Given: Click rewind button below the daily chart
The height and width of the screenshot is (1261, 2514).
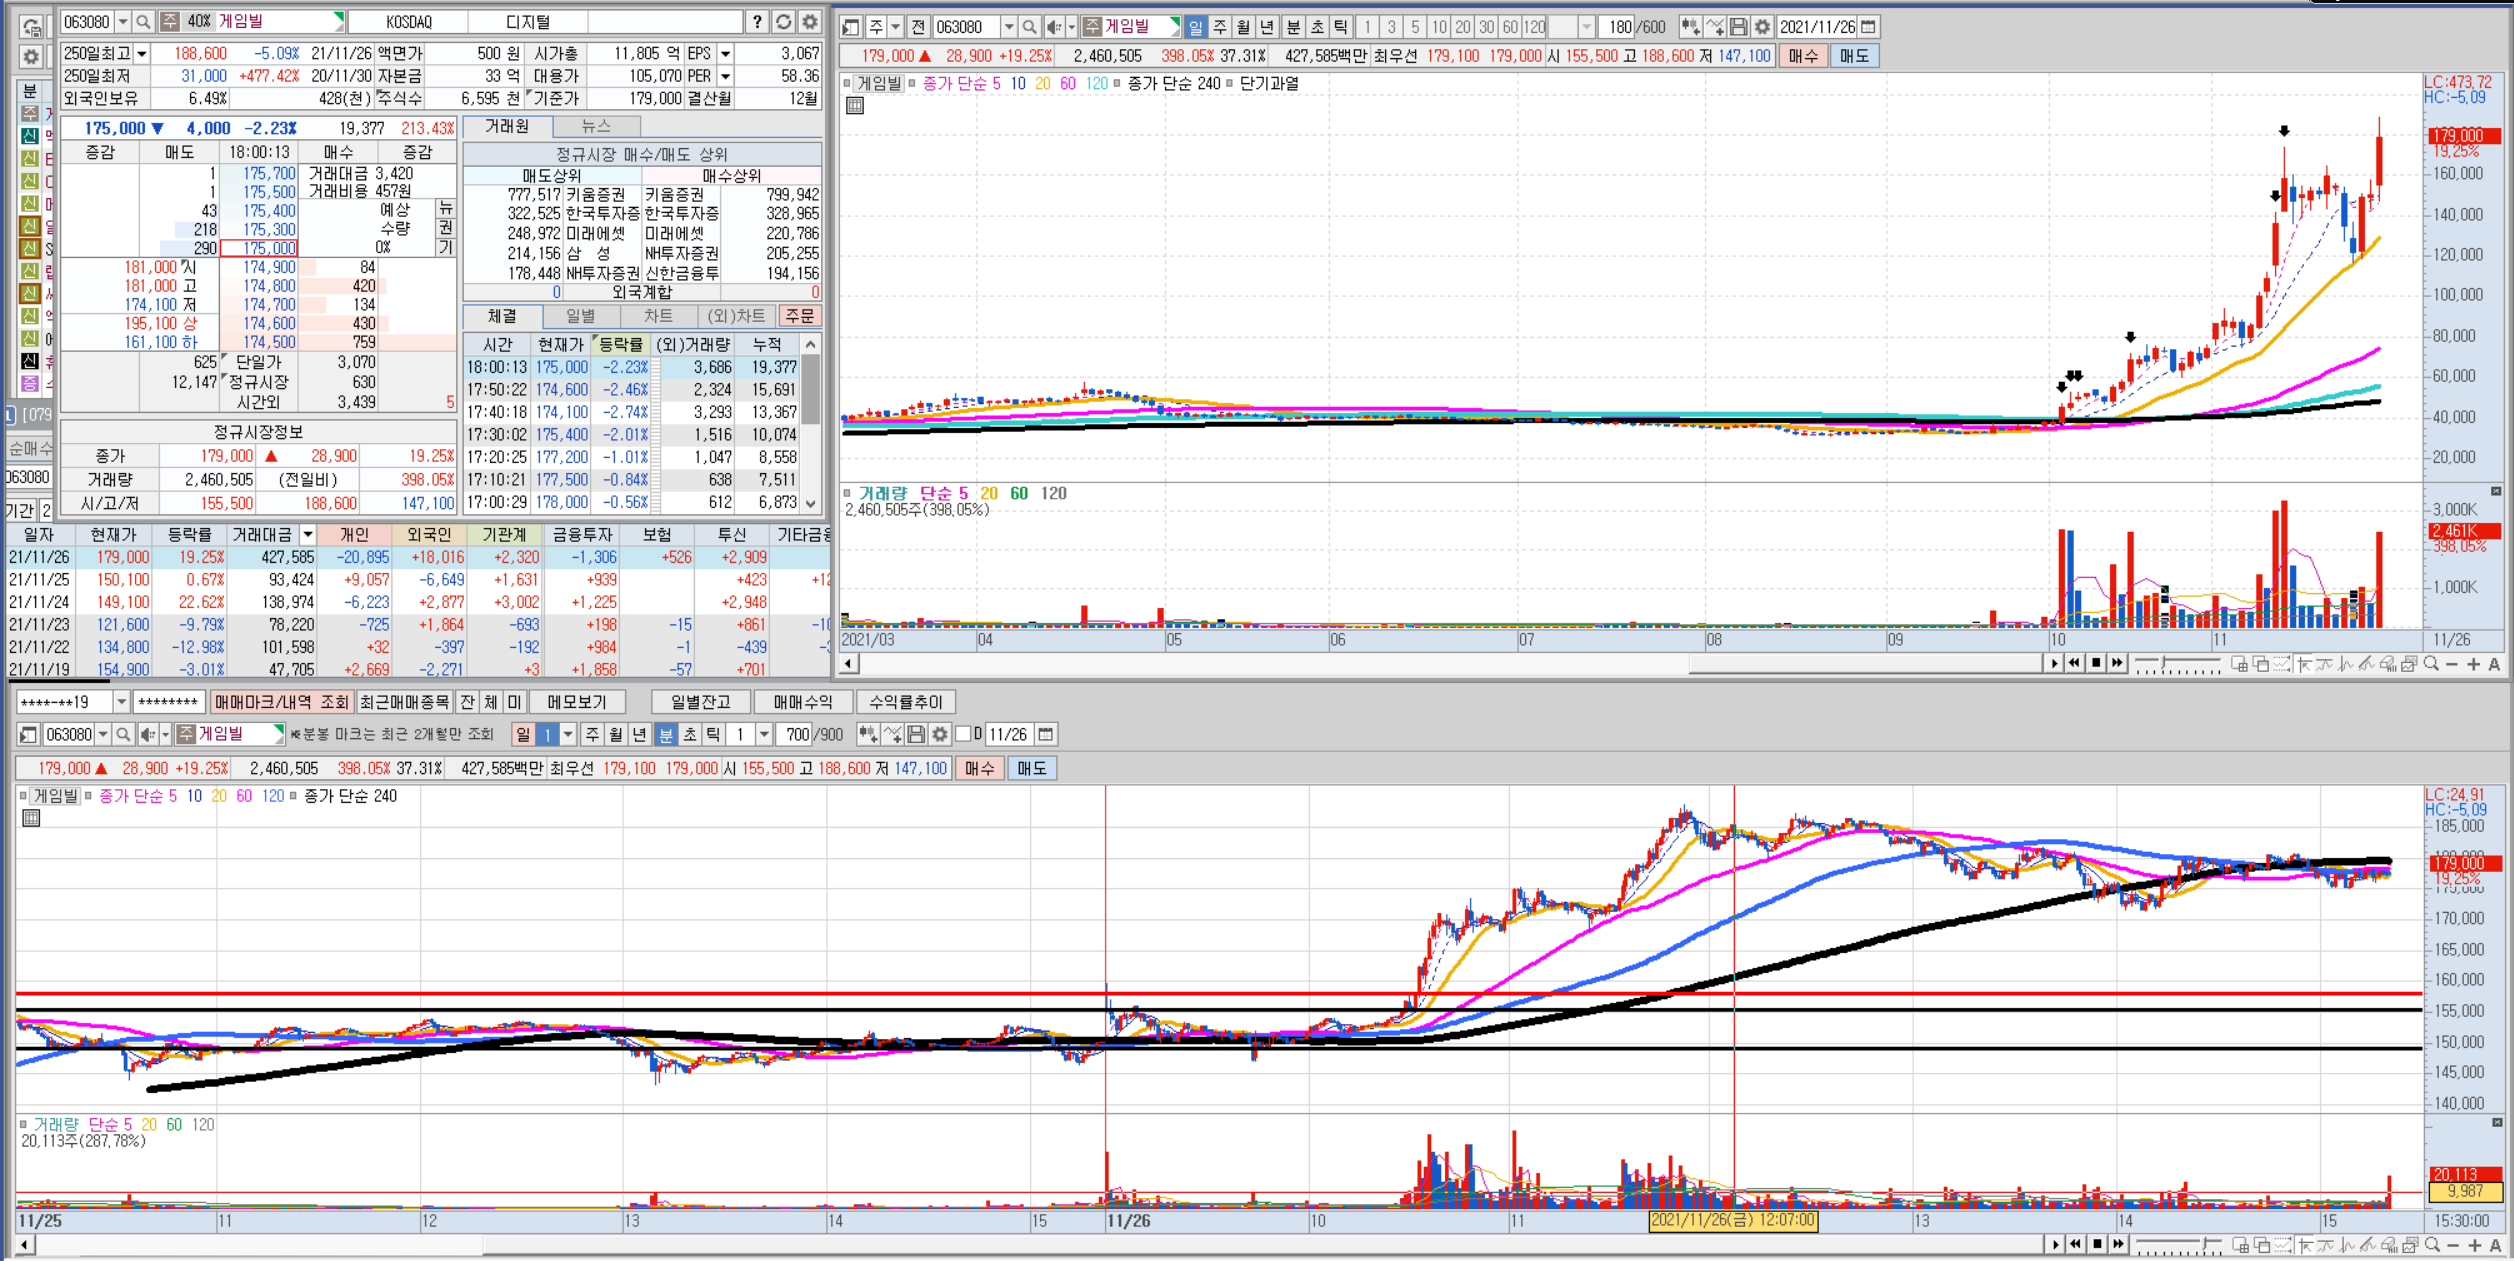Looking at the screenshot, I should (2075, 663).
